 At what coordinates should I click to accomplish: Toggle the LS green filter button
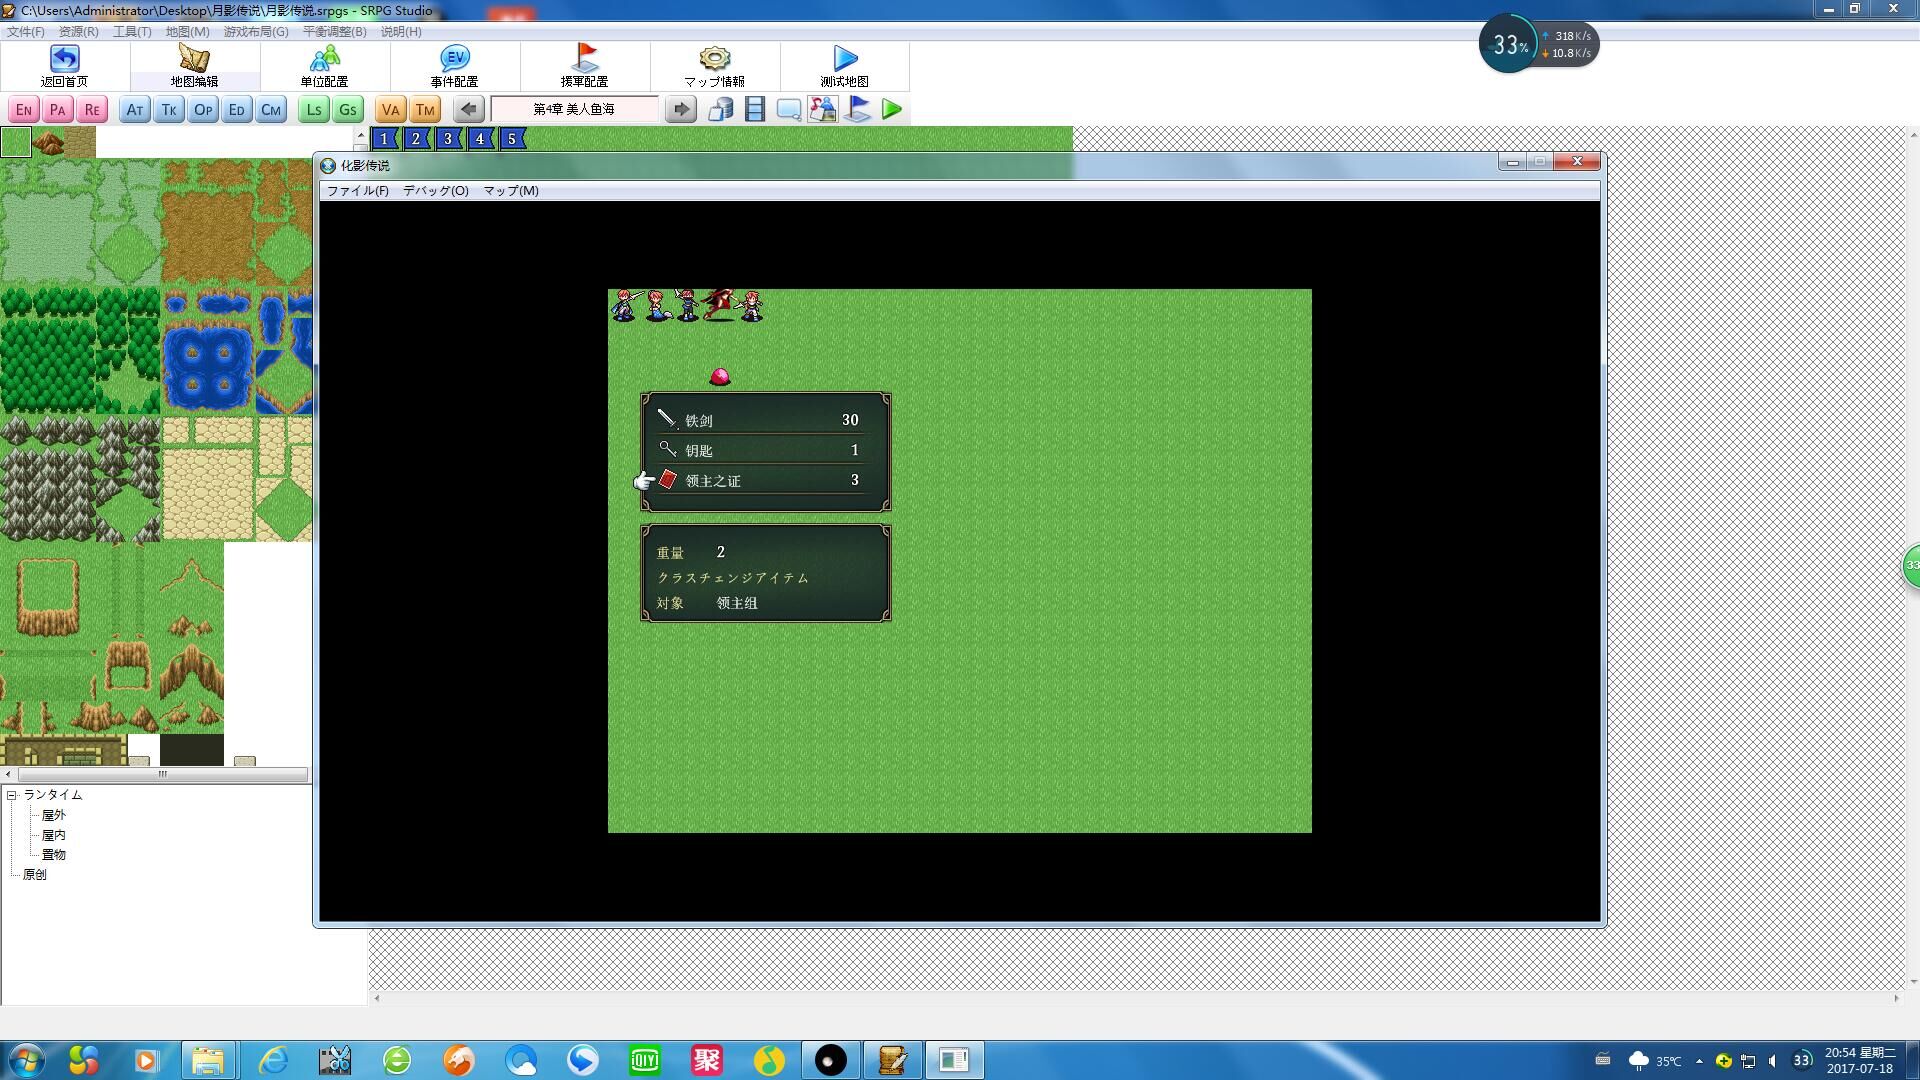314,110
